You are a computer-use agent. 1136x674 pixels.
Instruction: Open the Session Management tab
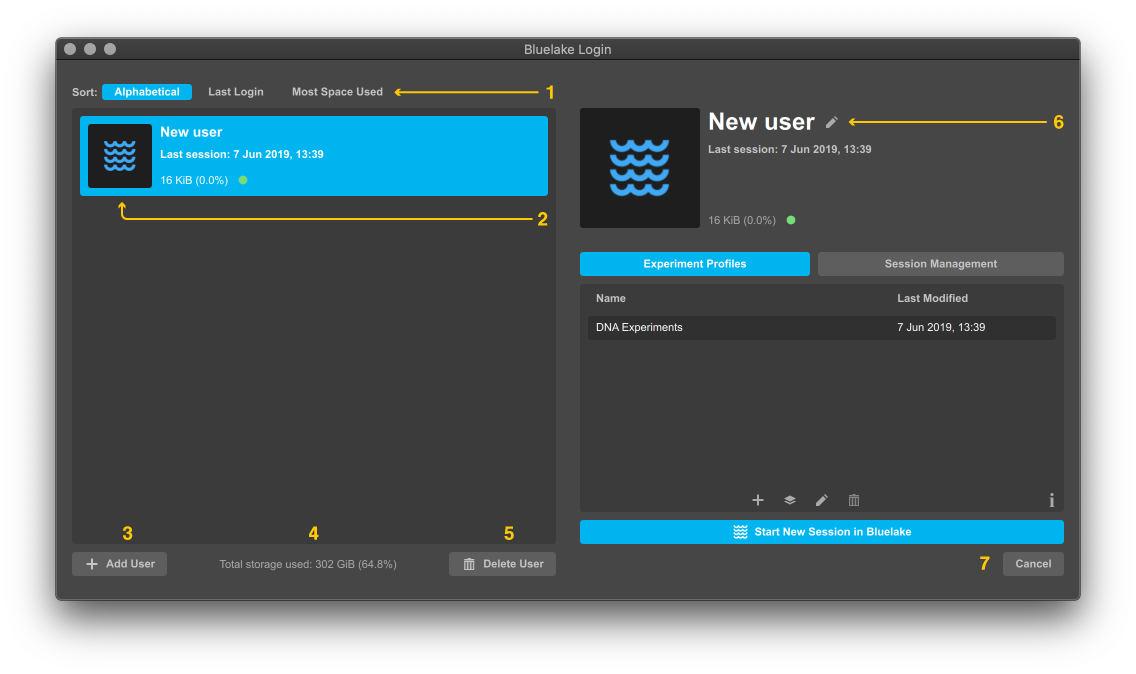940,264
